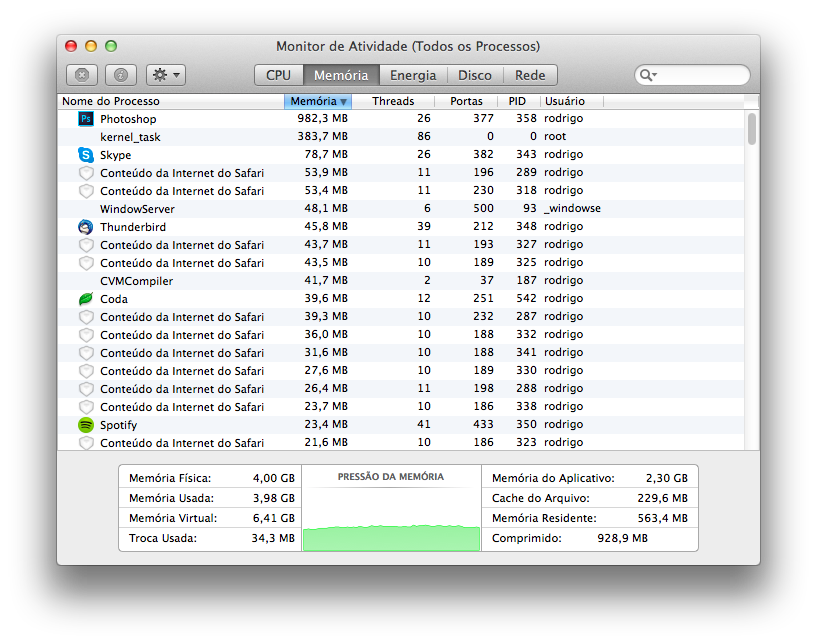
Task: Click shield icon of Safari process PID 330
Action: point(86,370)
